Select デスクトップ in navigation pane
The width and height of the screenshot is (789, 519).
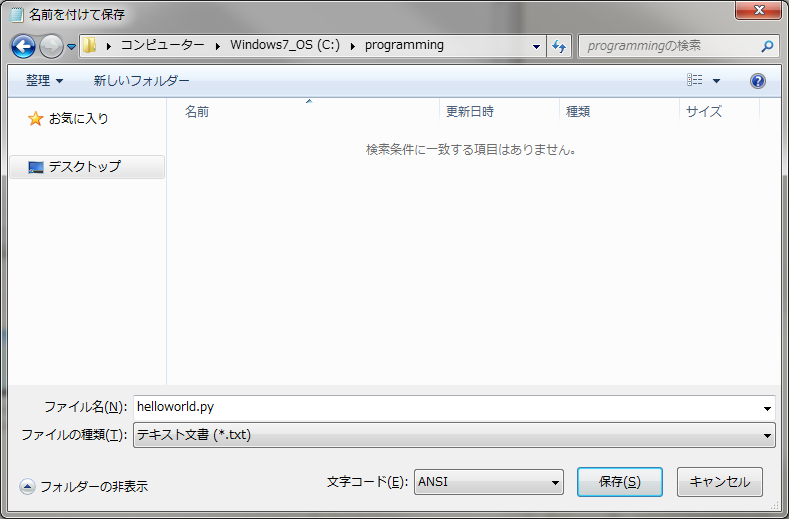point(87,167)
